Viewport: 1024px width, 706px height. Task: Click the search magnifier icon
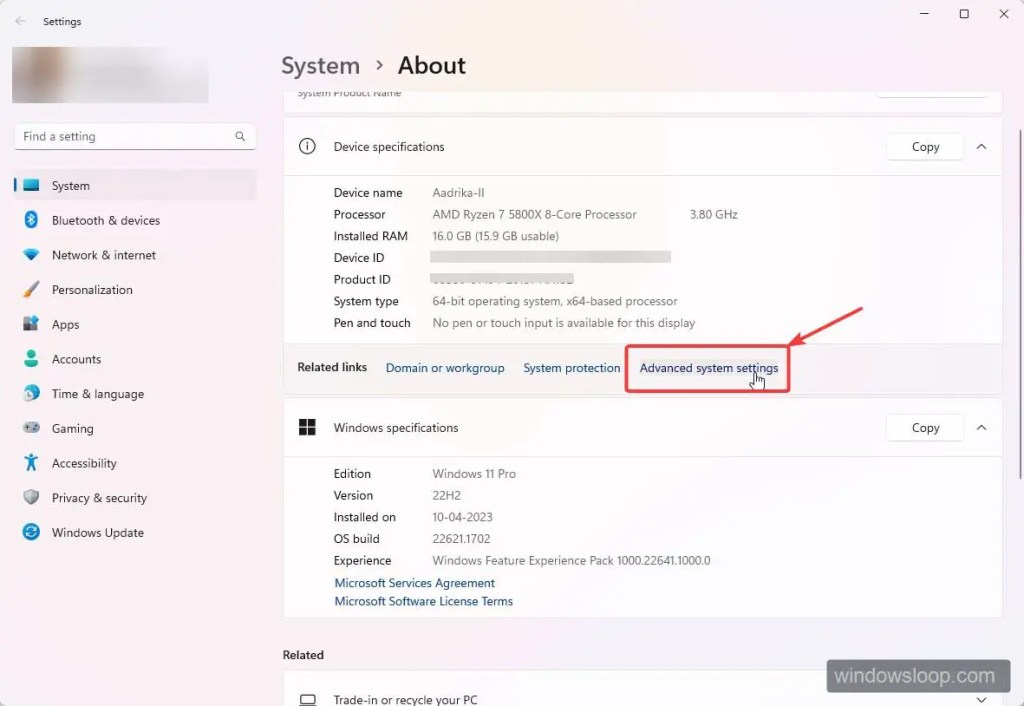[240, 136]
